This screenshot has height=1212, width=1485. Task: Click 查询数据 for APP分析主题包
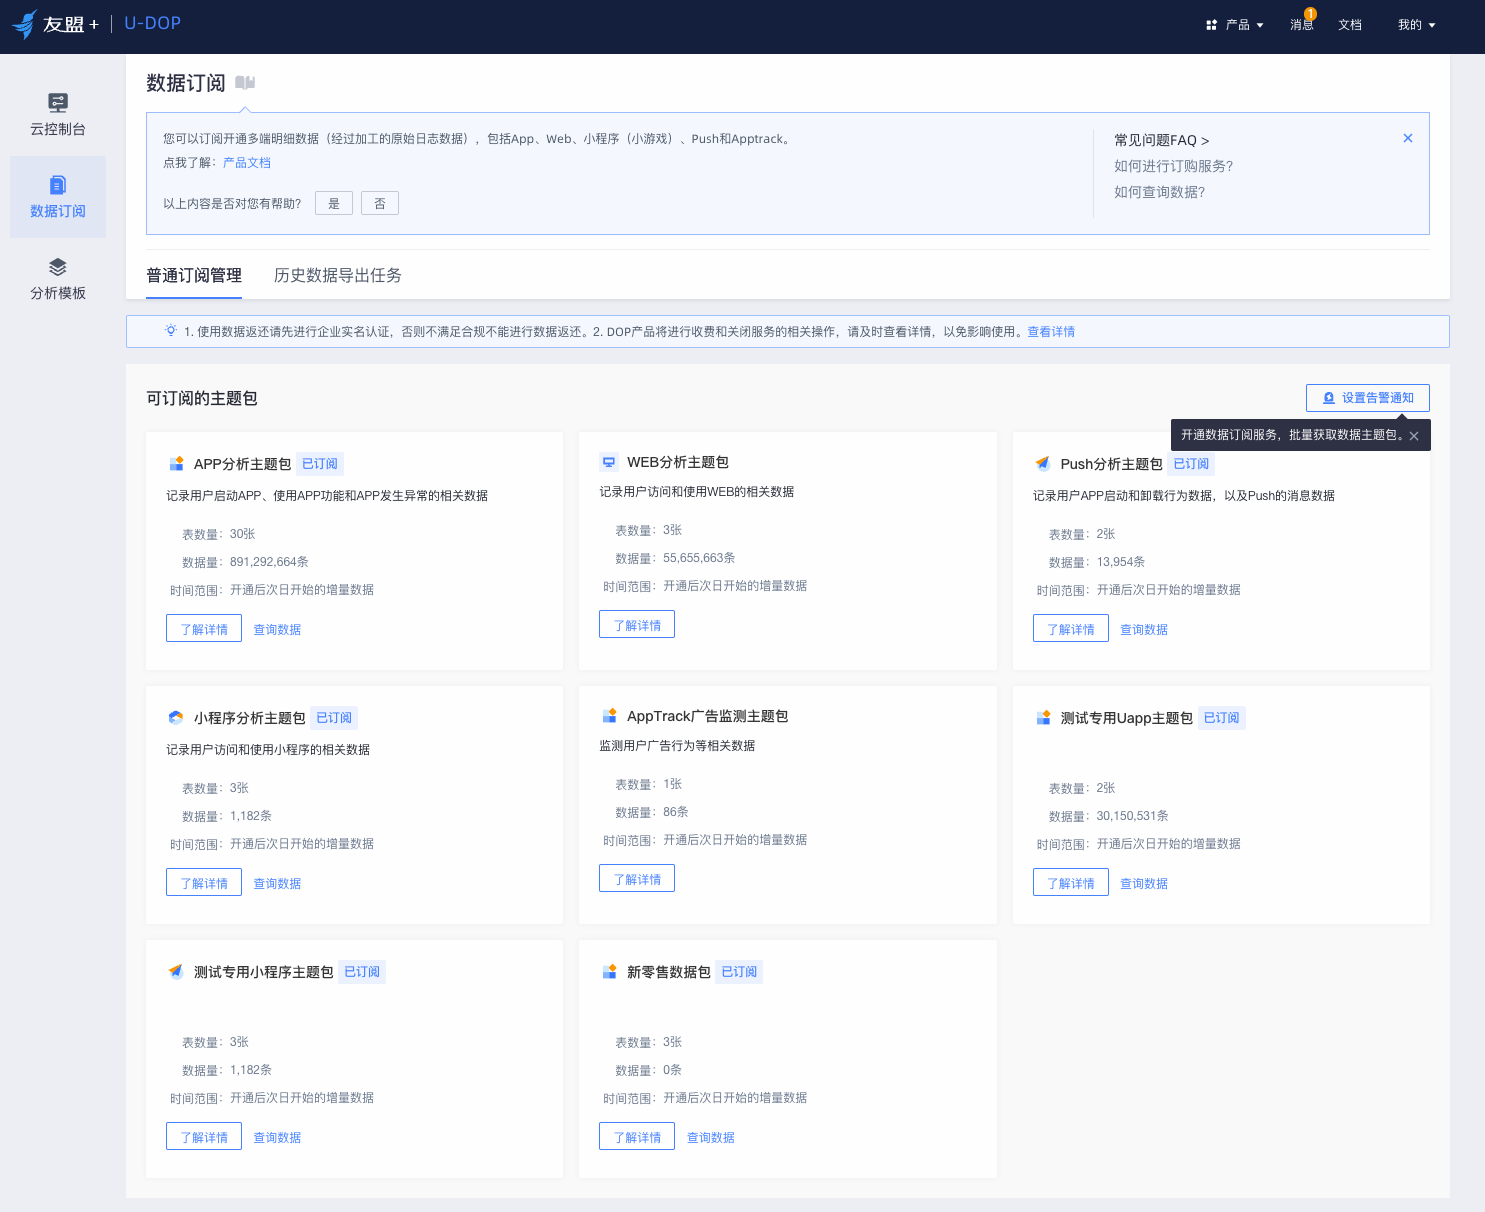pyautogui.click(x=277, y=629)
